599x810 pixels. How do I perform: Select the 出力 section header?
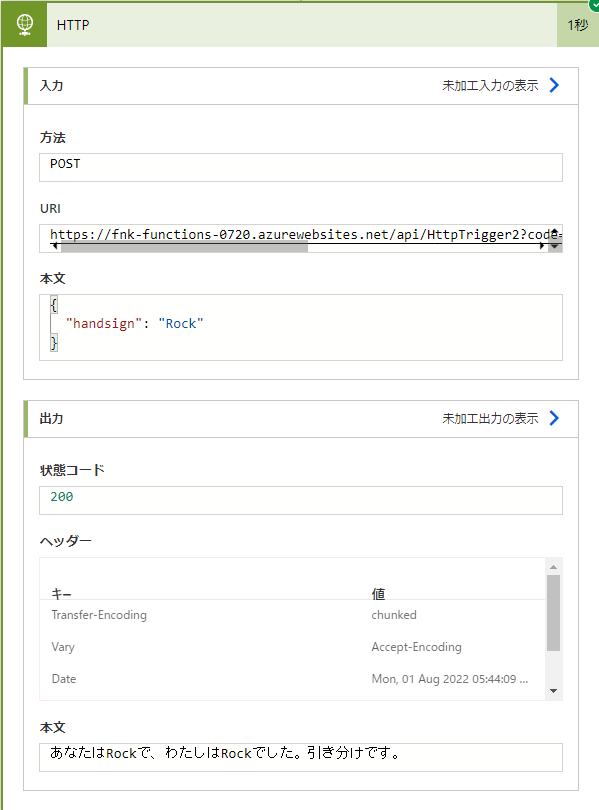[302, 418]
